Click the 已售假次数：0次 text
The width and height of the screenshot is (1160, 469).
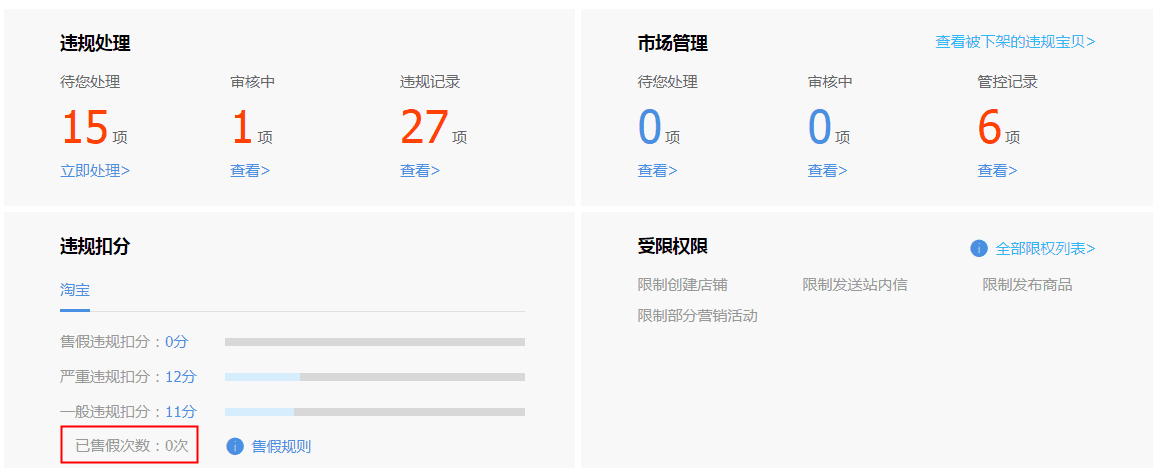tap(132, 445)
